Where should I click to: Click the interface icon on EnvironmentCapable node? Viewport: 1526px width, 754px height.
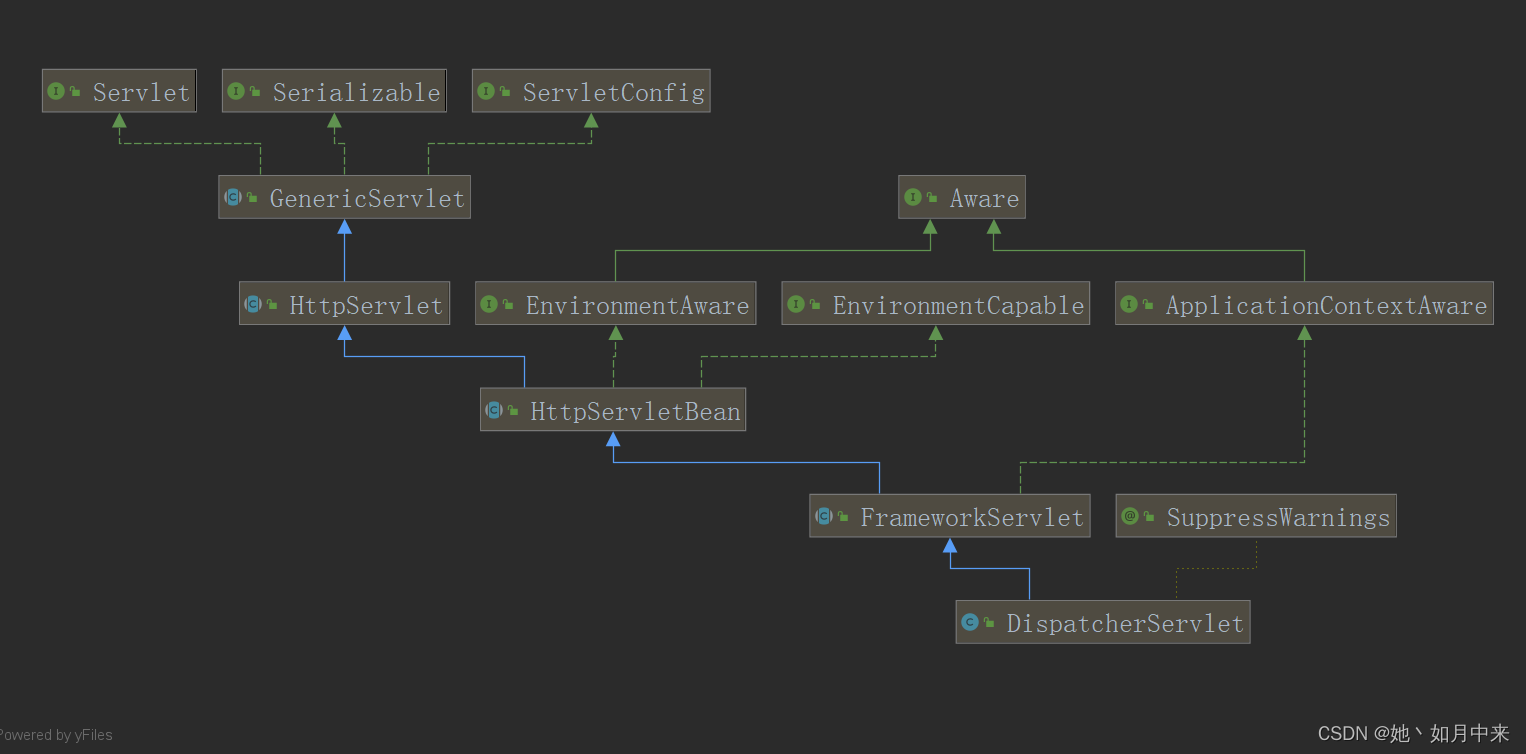point(796,303)
